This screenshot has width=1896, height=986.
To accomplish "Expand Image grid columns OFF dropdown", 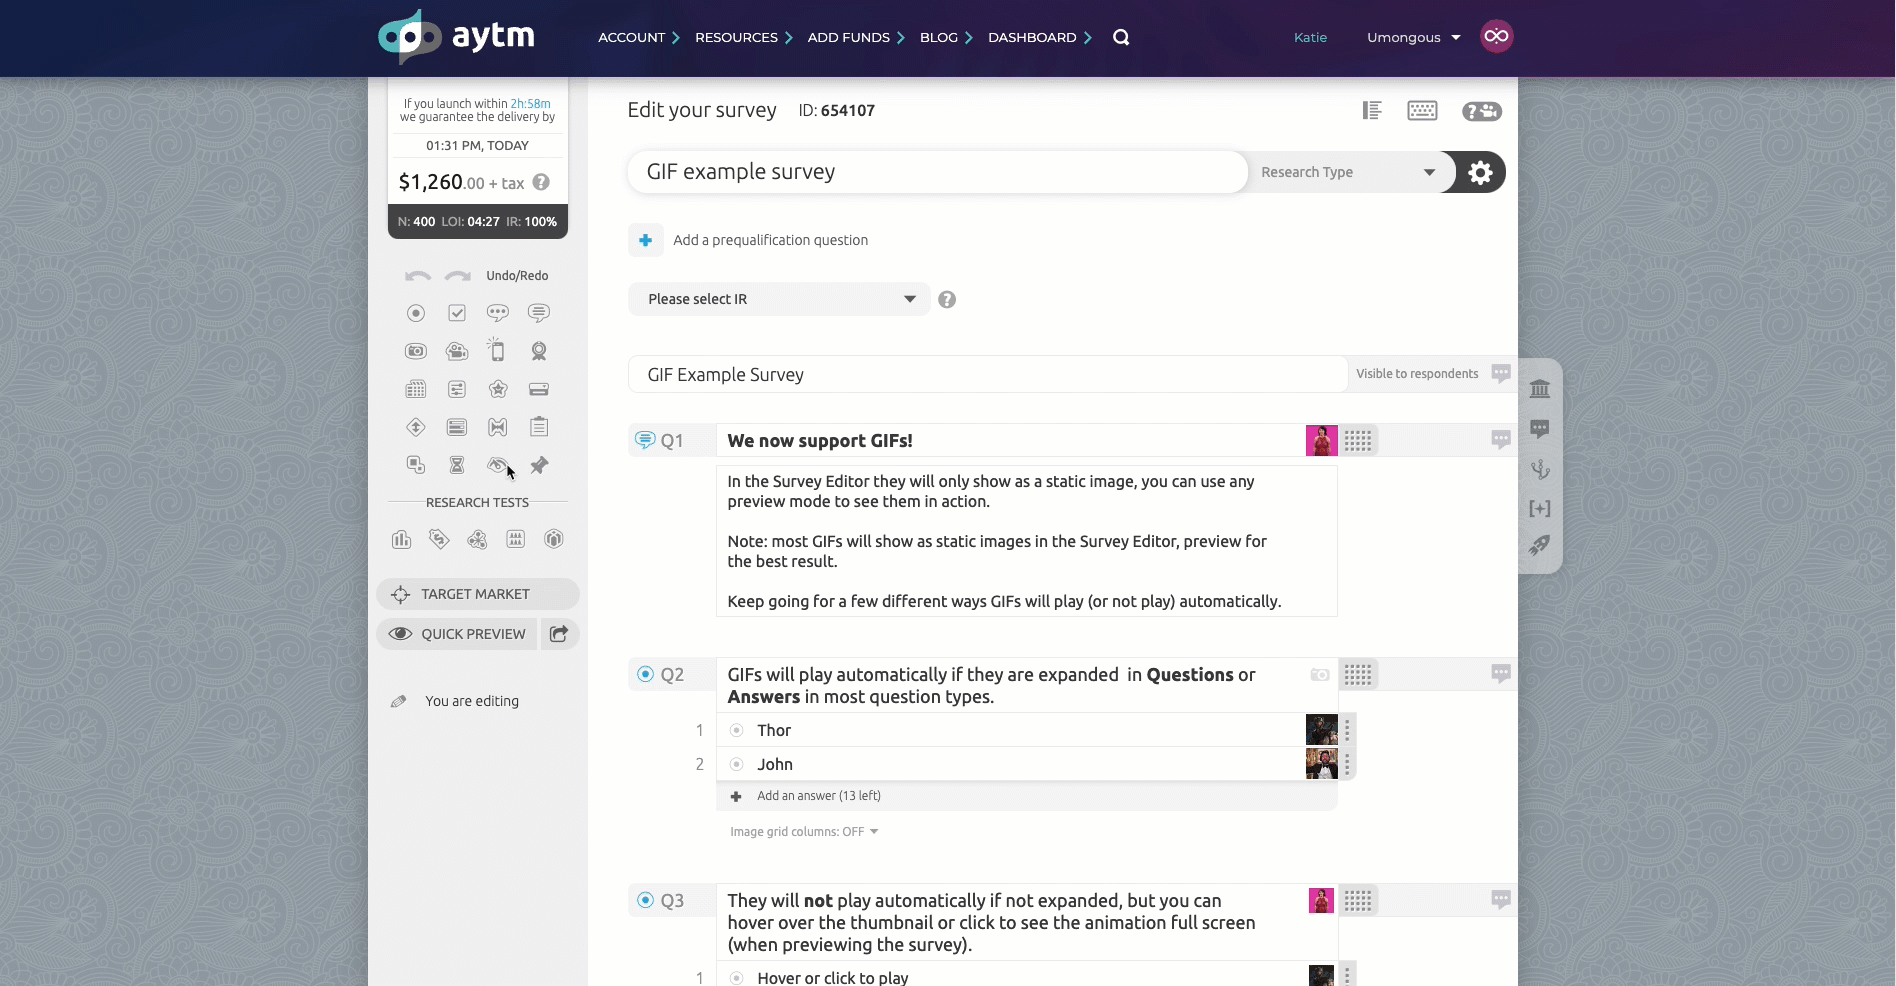I will point(804,832).
